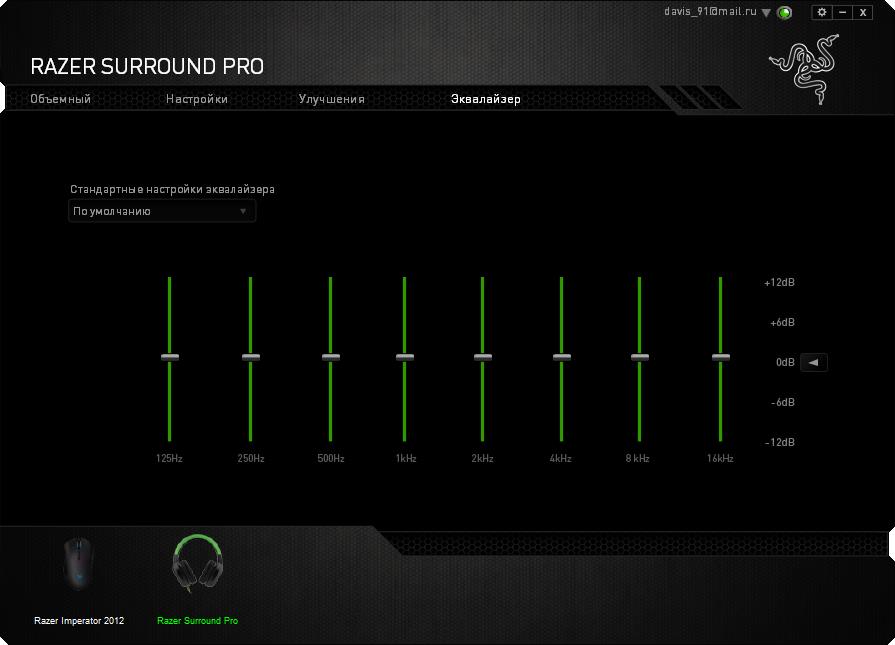
Task: Click the 1kHz frequency label
Action: point(406,458)
